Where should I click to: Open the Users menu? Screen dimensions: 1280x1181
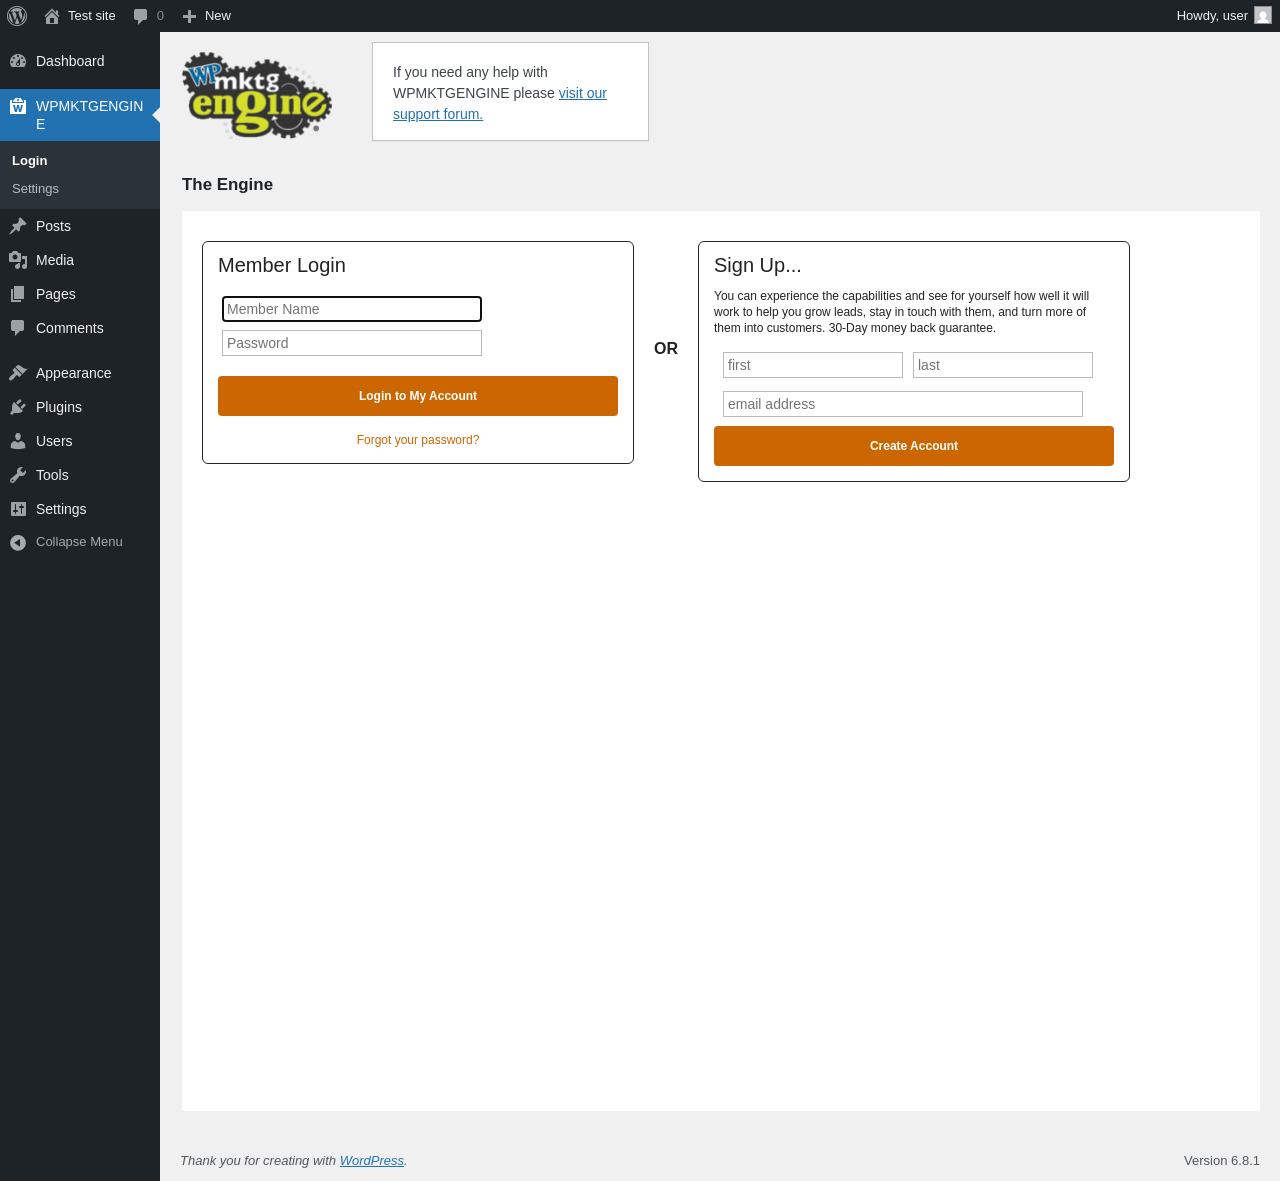80,441
